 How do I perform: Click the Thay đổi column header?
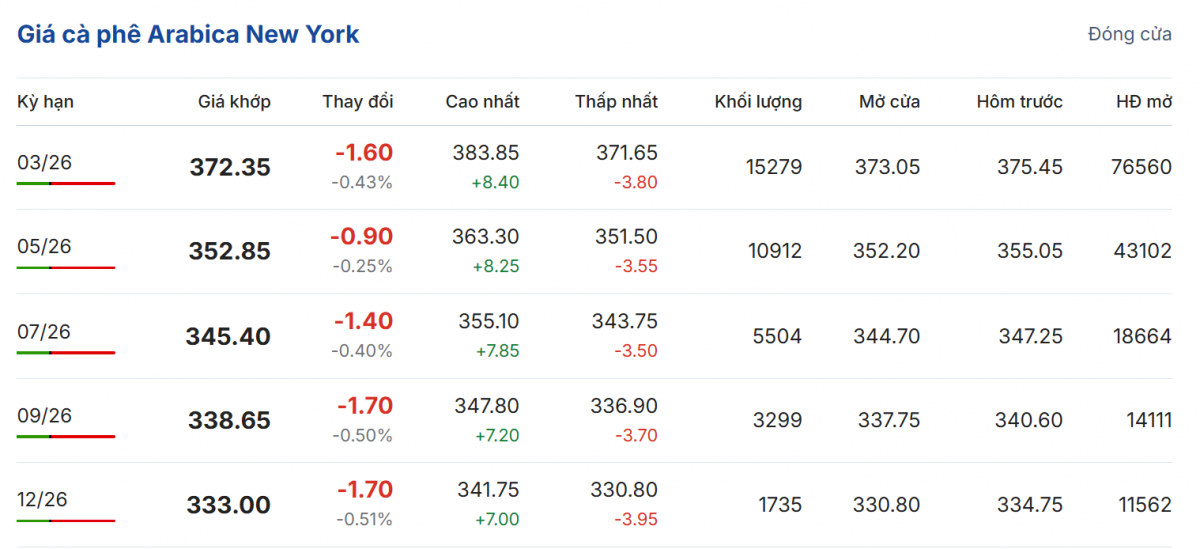click(358, 102)
